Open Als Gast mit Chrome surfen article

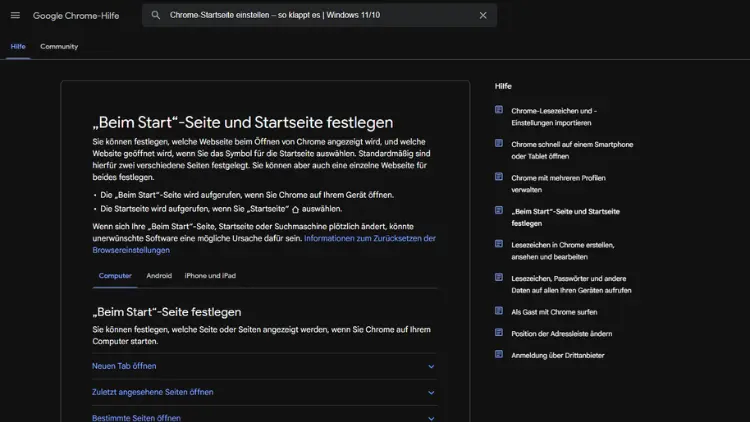pos(554,312)
